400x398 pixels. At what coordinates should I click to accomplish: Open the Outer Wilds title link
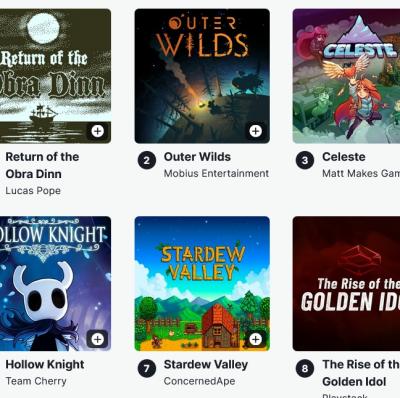[197, 157]
